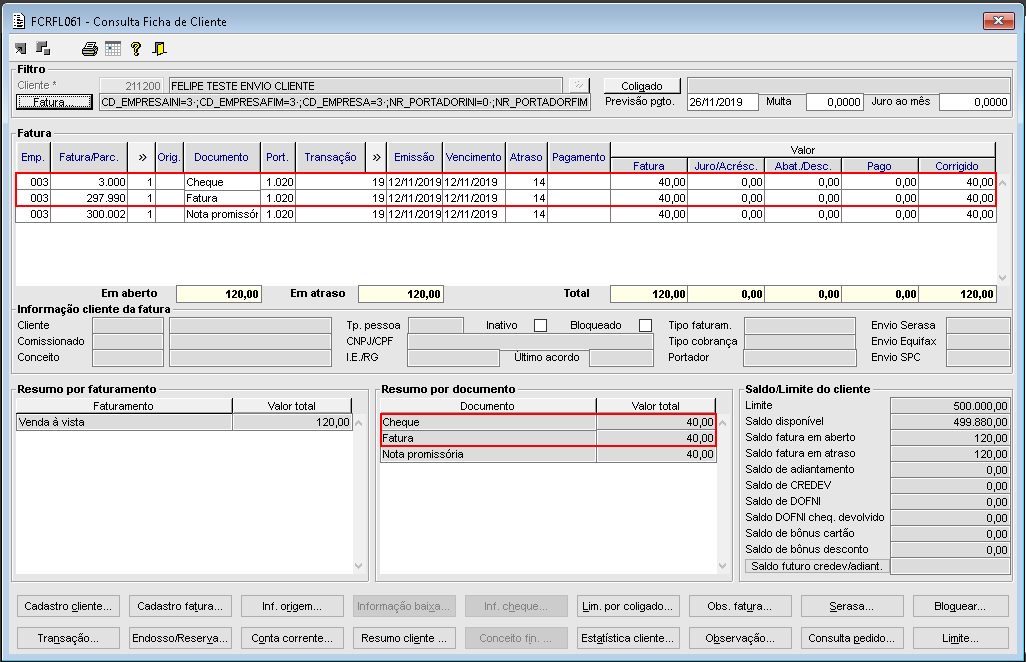
Task: Sort by Vencimento column header
Action: (x=474, y=157)
